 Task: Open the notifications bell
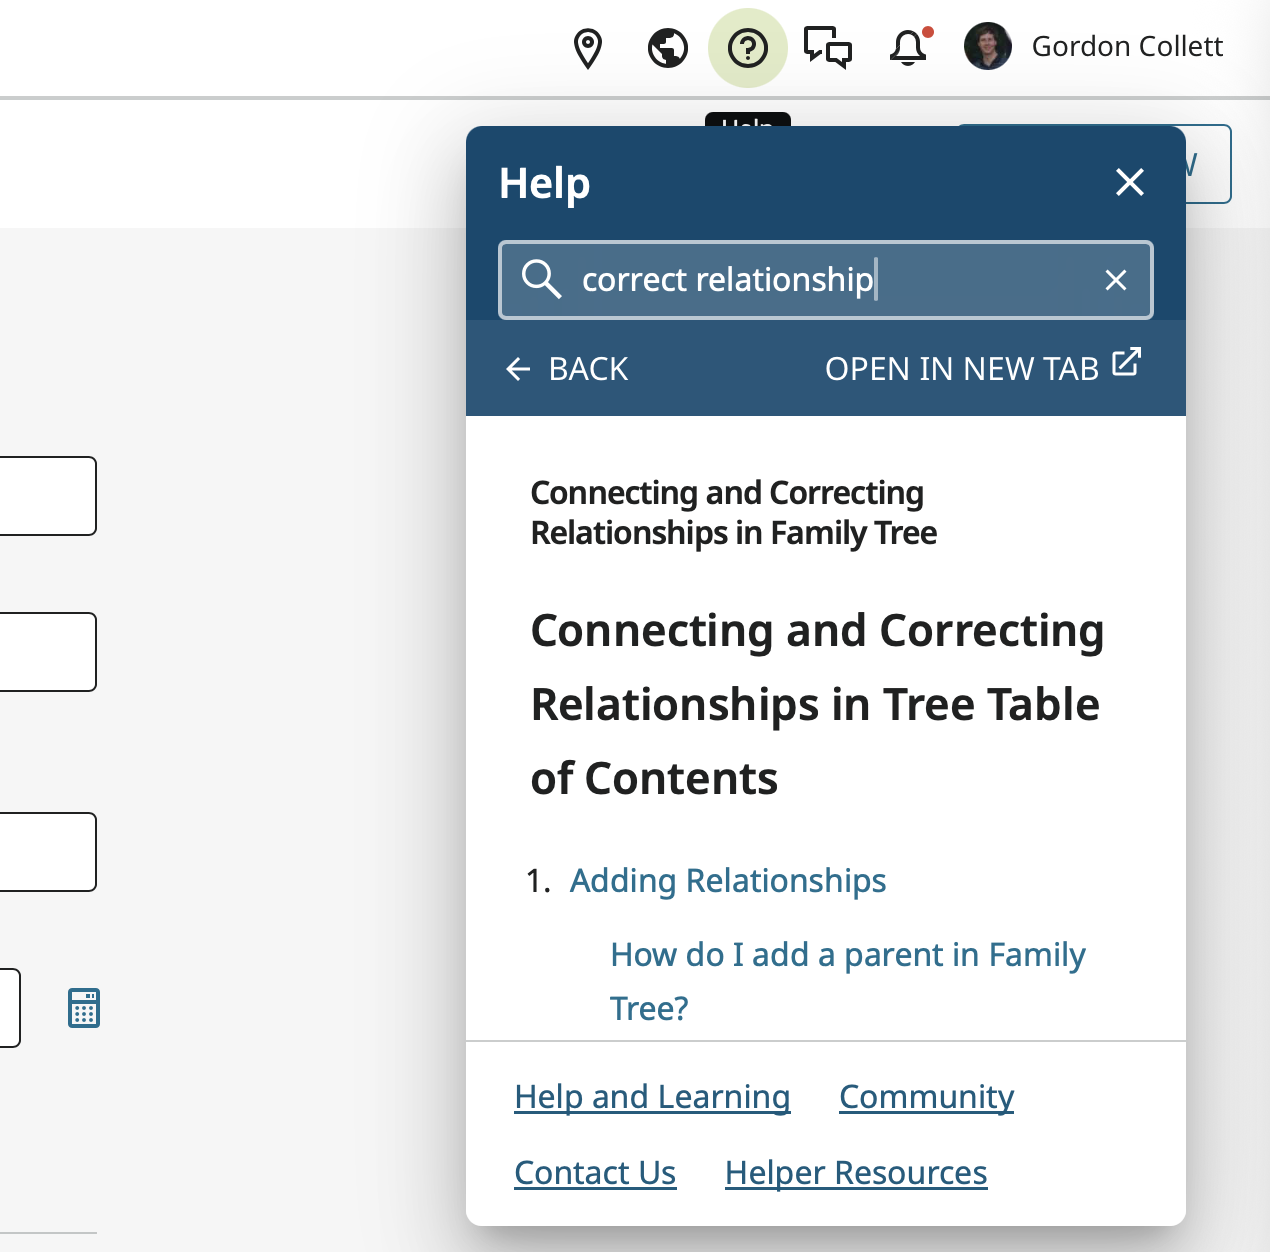tap(908, 48)
